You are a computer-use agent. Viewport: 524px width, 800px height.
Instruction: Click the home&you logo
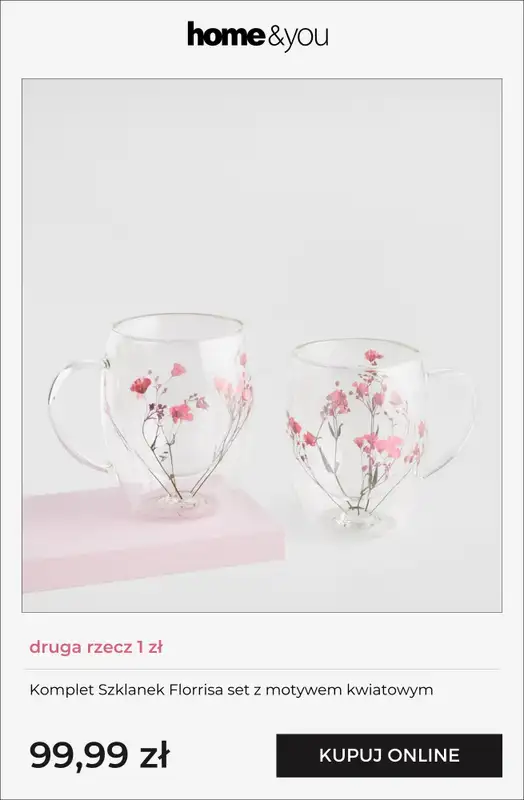[x=258, y=36]
